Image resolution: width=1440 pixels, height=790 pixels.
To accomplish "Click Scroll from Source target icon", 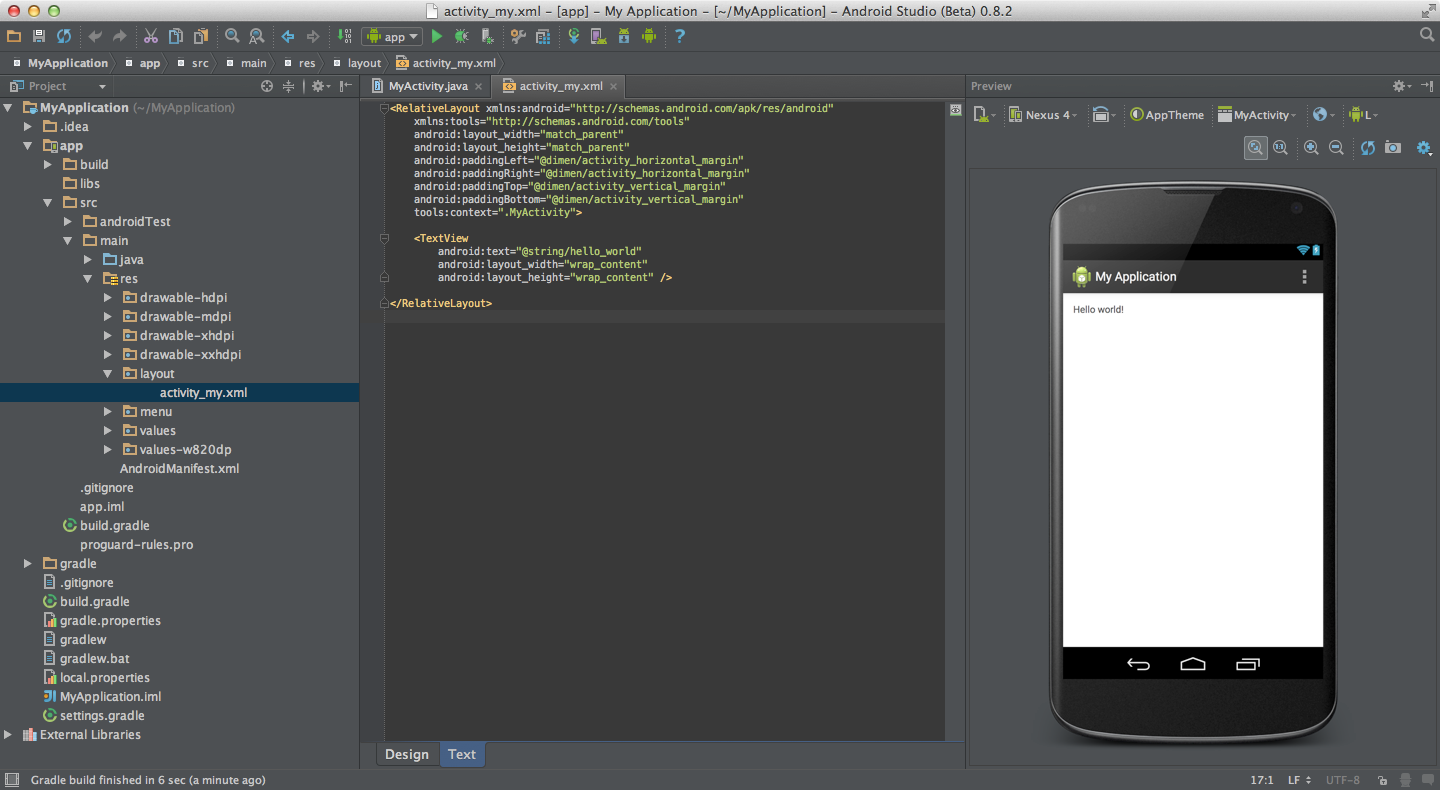I will tap(267, 86).
